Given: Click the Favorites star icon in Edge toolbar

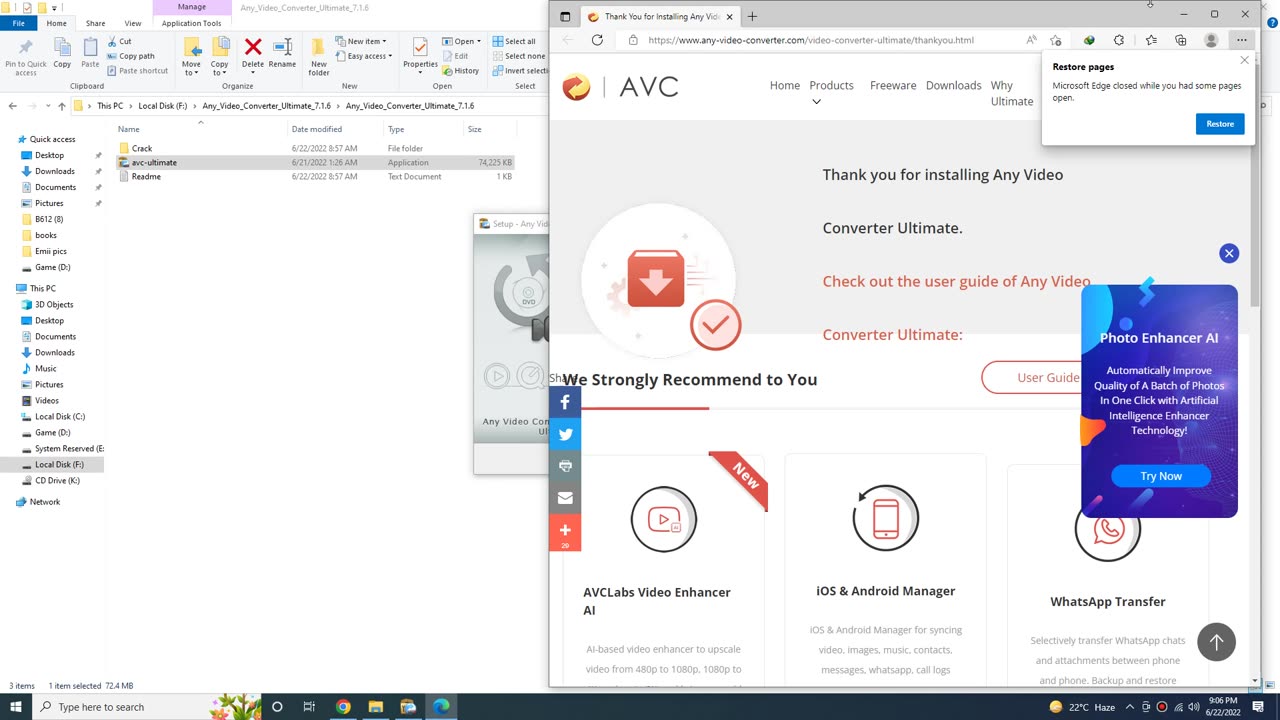Looking at the screenshot, I should click(x=1151, y=40).
